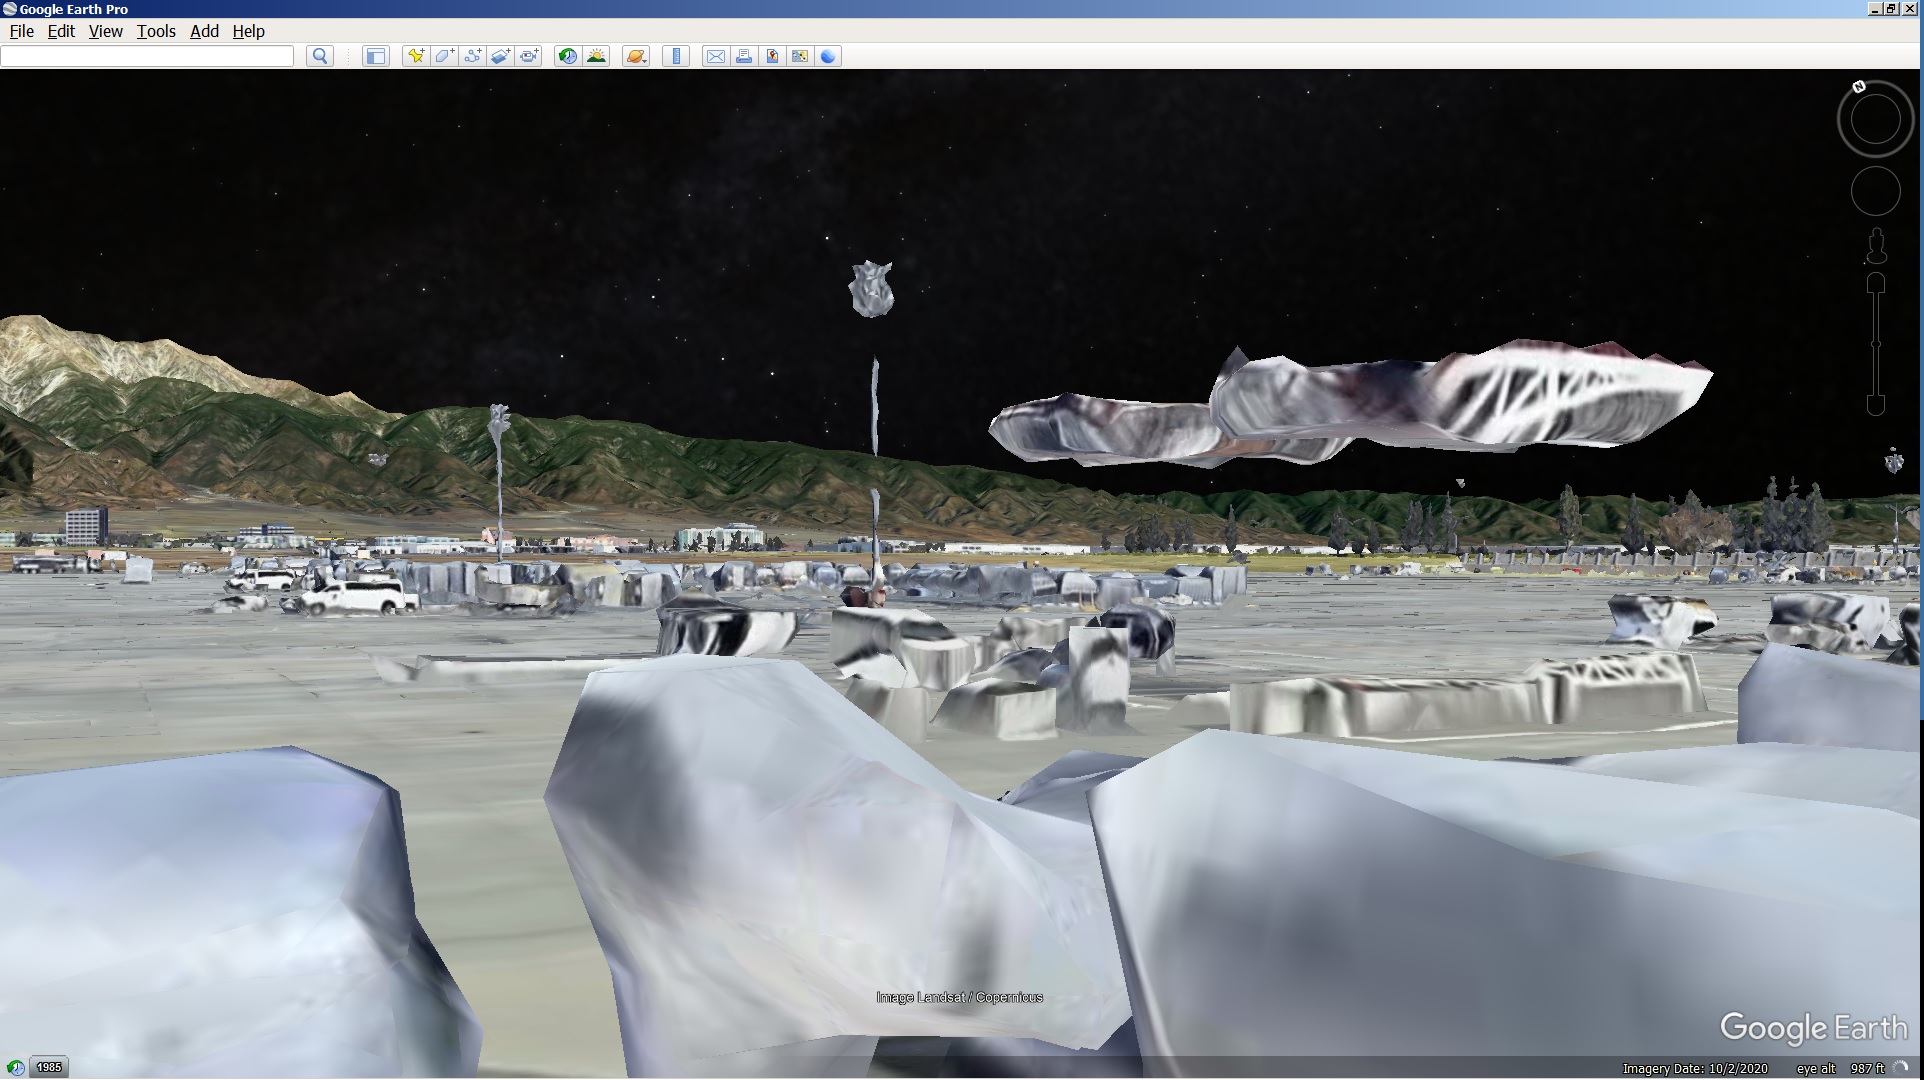Click the zoom slider handle

(1876, 344)
